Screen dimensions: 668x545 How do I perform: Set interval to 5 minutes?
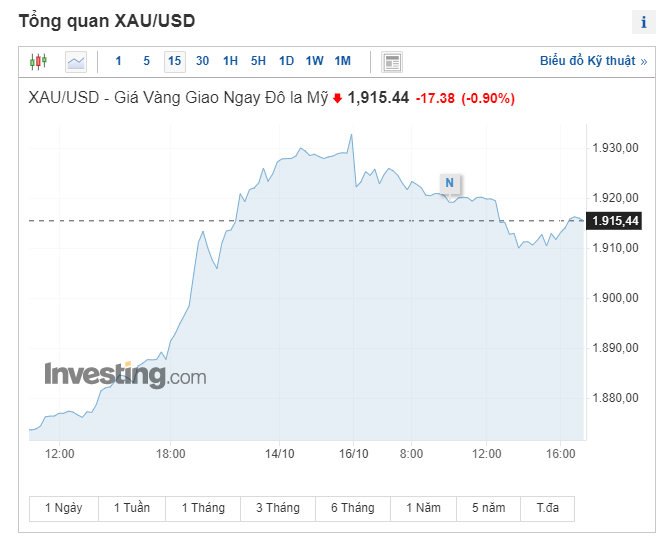tap(147, 61)
